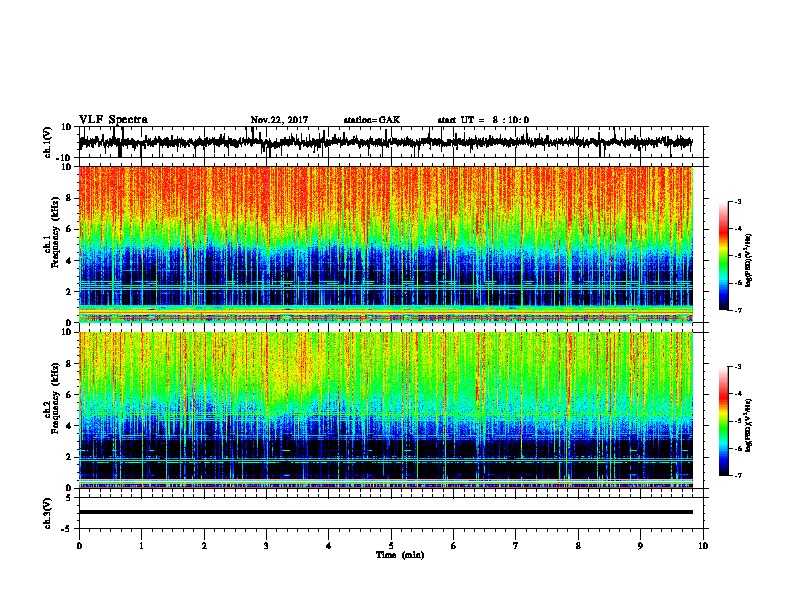Click time axis tick label "2"

[204, 546]
